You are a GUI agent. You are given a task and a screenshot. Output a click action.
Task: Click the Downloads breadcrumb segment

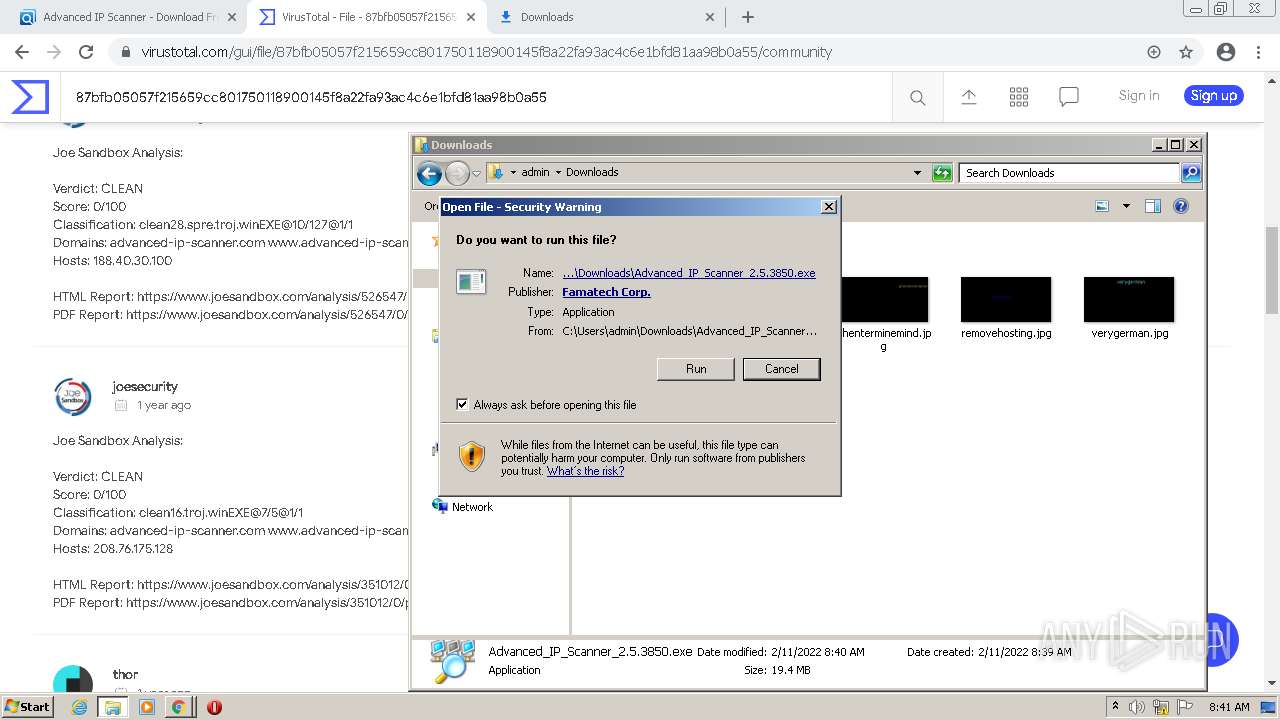coord(592,172)
